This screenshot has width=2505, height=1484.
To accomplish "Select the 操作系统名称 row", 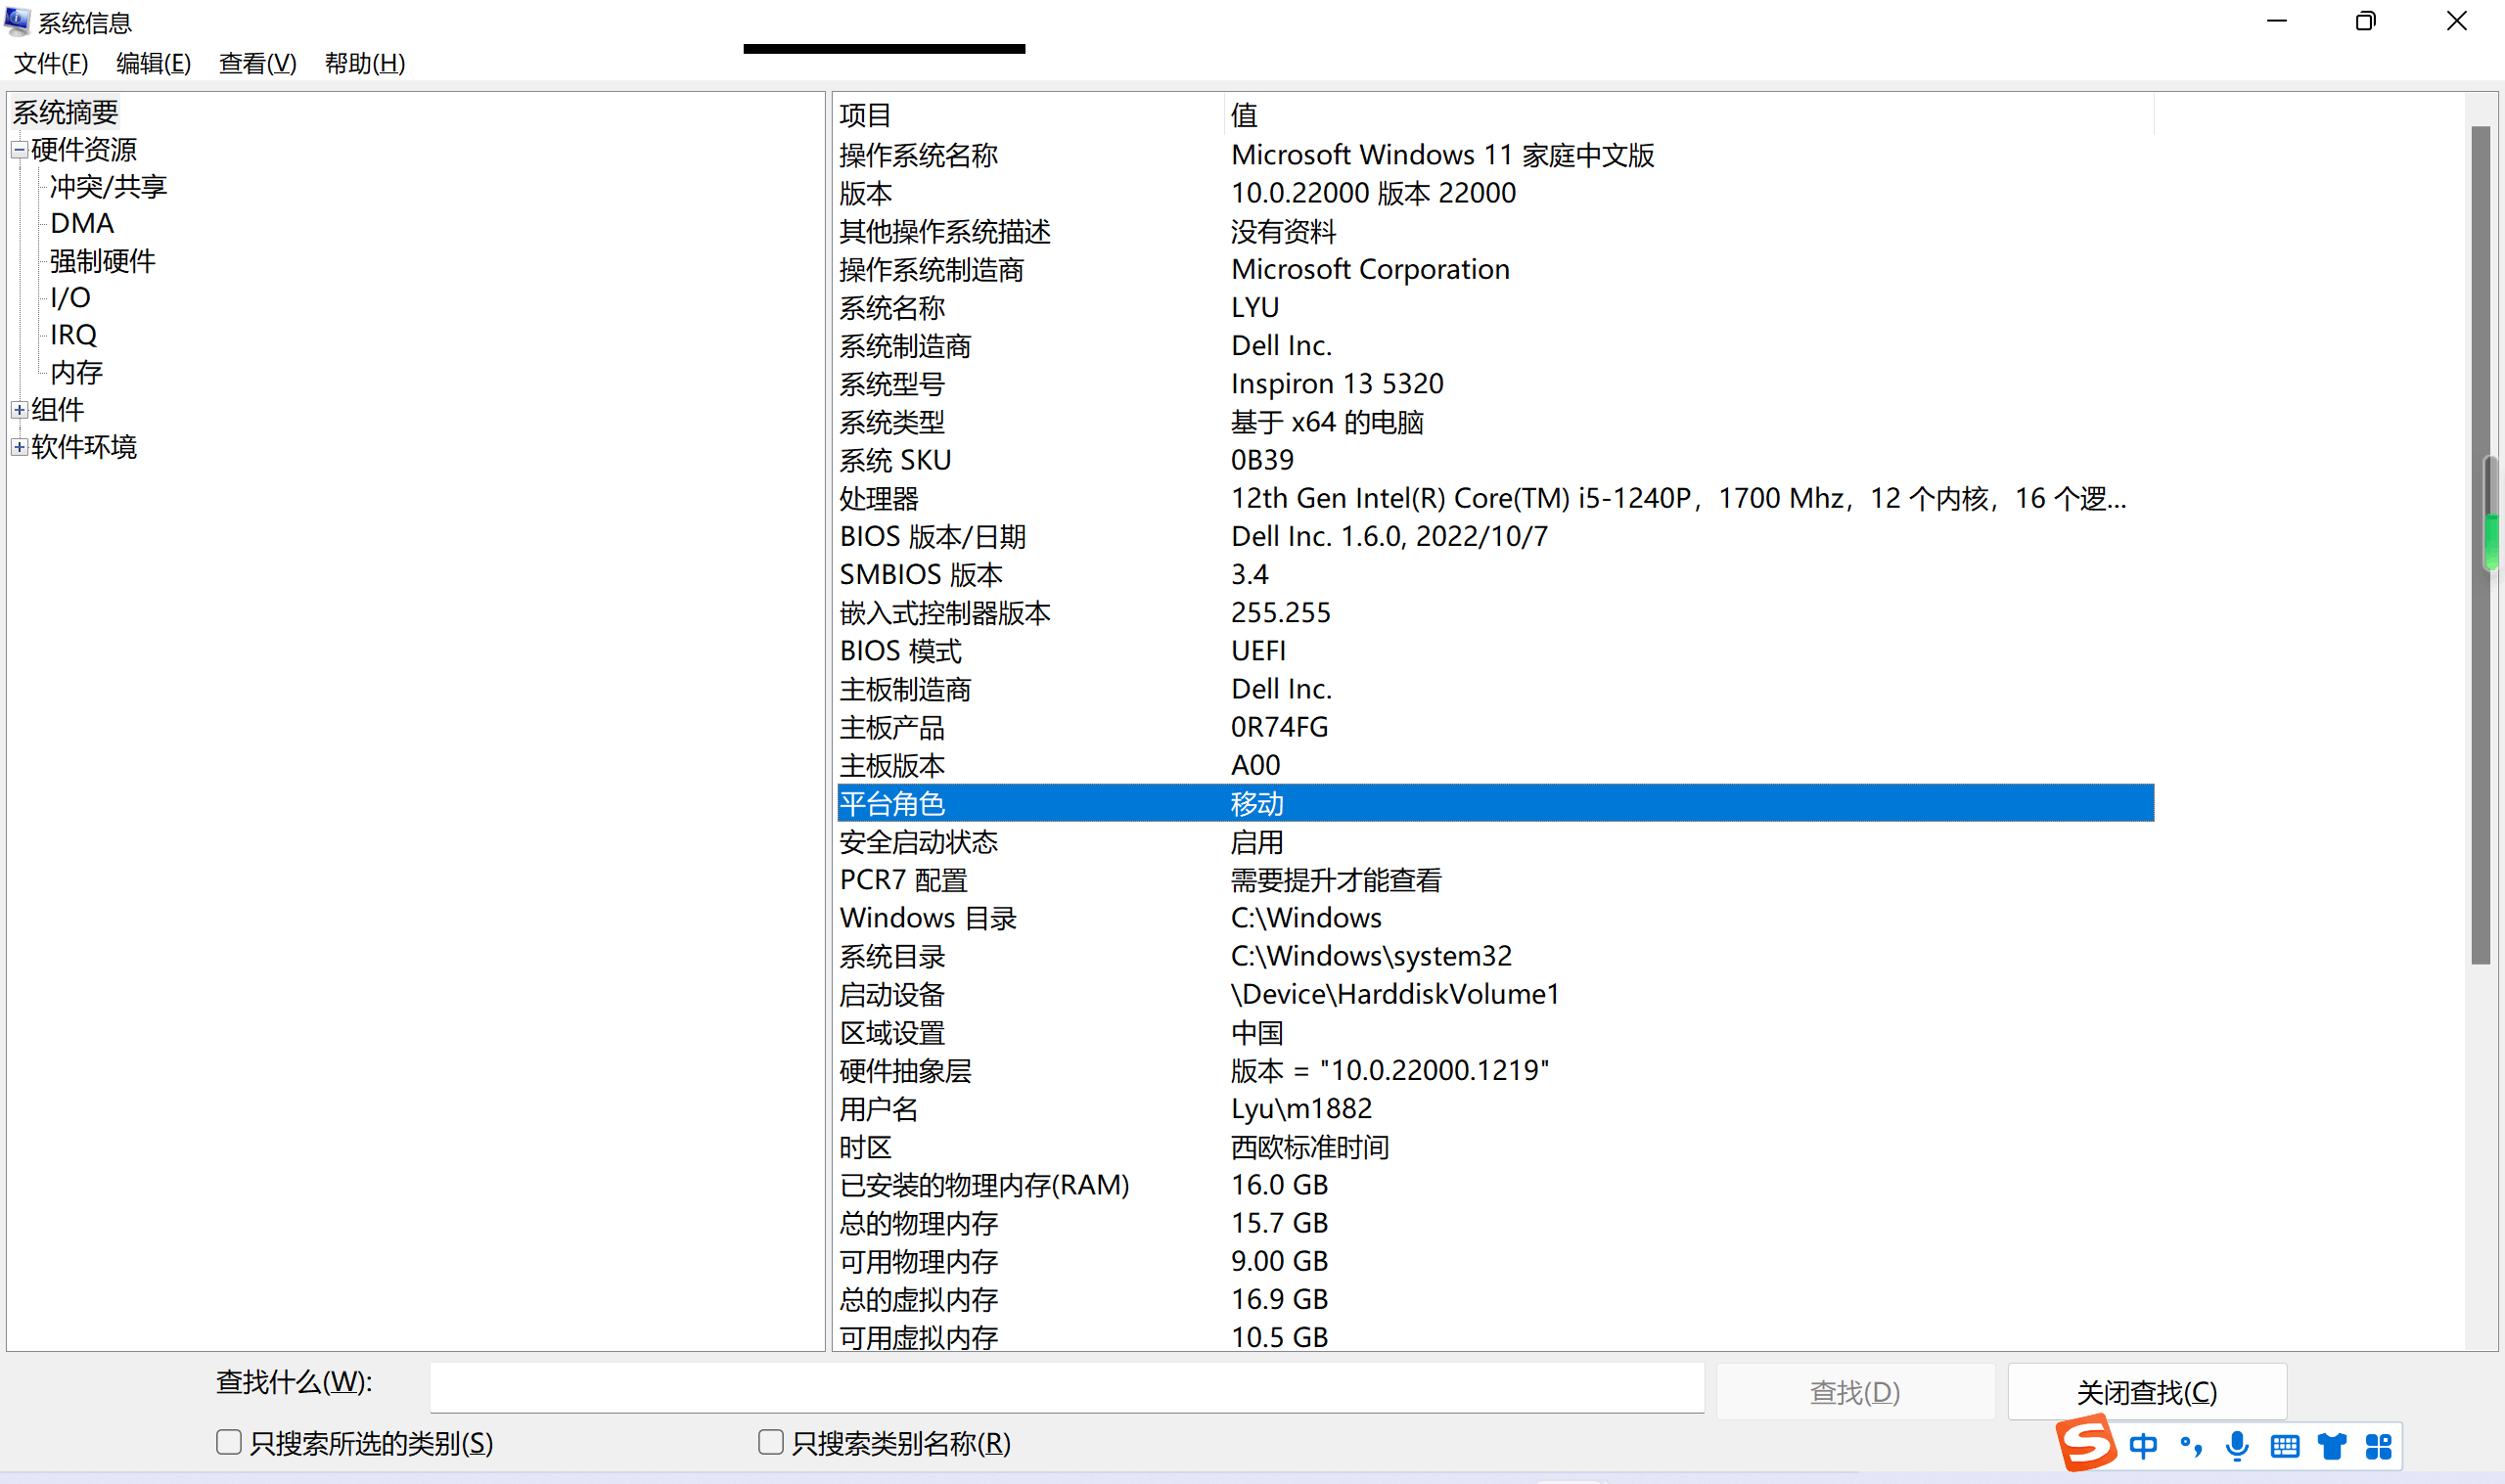I will [x=1495, y=155].
